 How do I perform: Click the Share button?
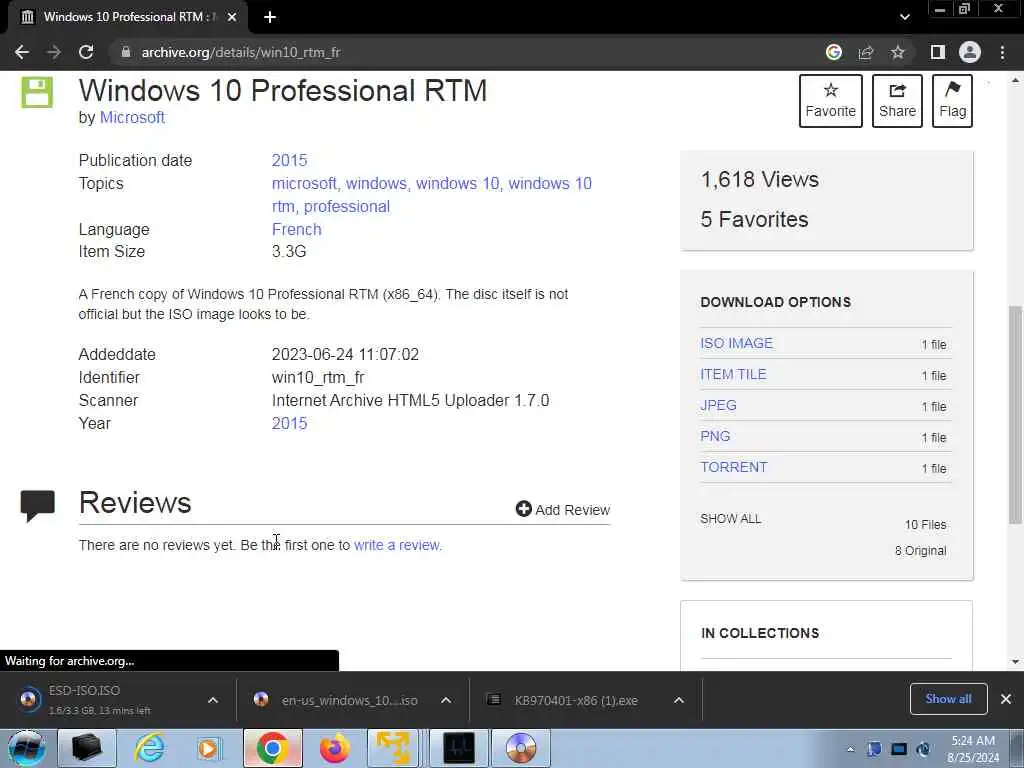[x=897, y=101]
